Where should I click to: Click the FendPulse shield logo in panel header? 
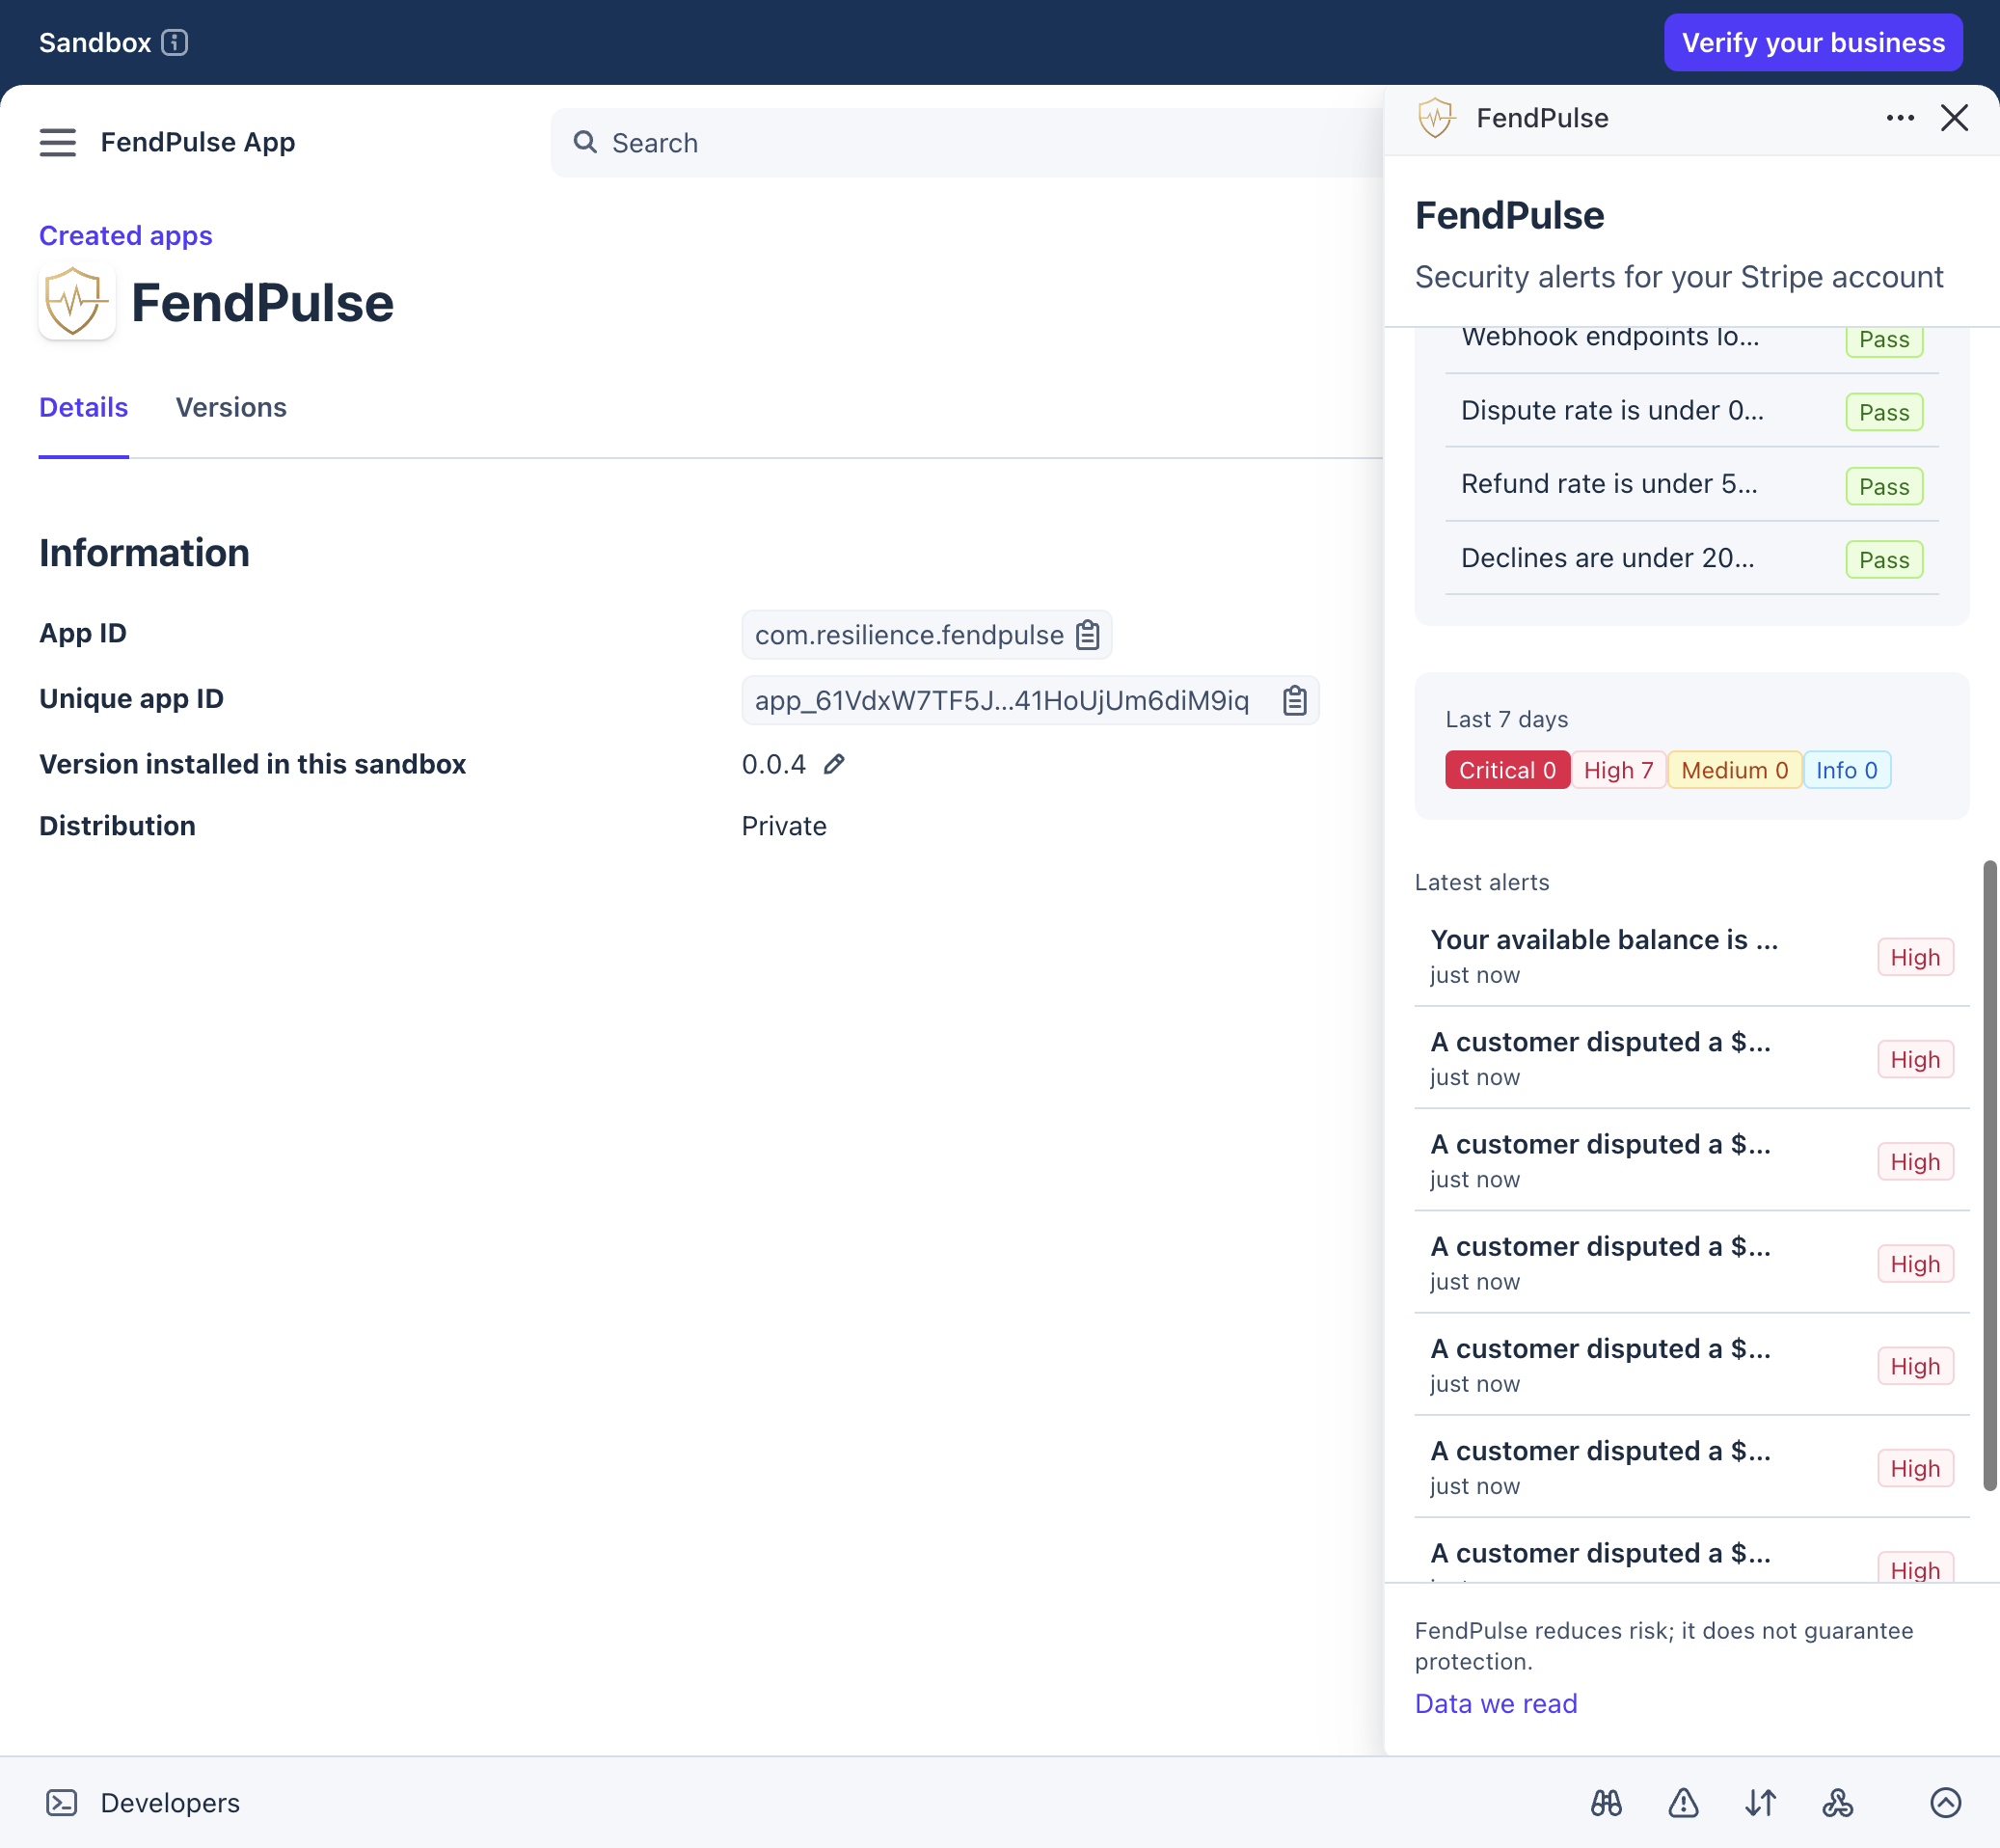tap(1436, 118)
